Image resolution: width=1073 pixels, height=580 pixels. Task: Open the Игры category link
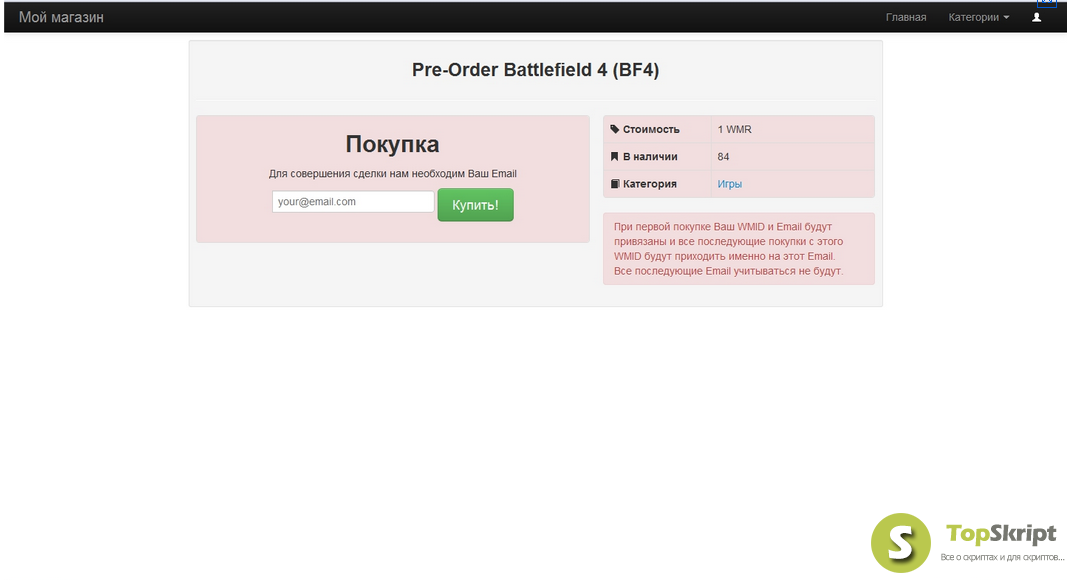tap(729, 184)
